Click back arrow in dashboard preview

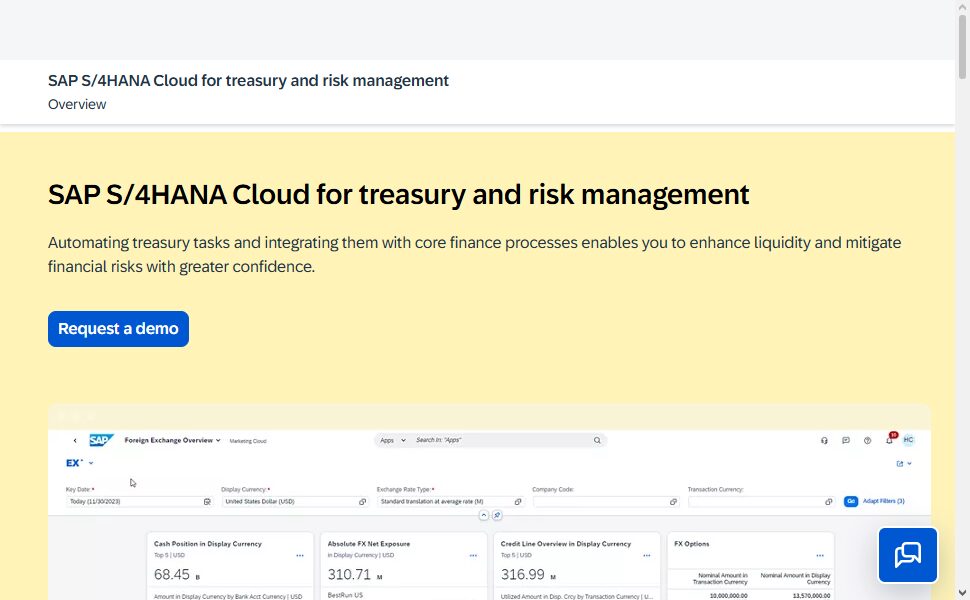[75, 440]
